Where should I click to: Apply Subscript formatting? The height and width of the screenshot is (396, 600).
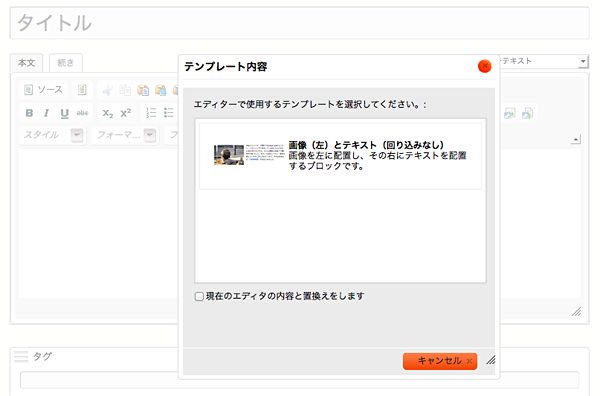(x=108, y=113)
